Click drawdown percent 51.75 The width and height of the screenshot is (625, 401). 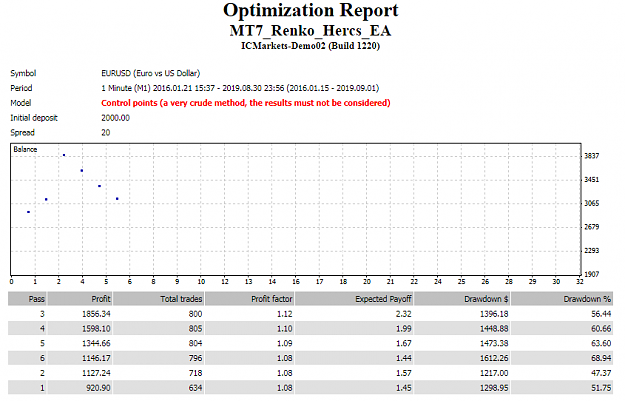coord(601,388)
